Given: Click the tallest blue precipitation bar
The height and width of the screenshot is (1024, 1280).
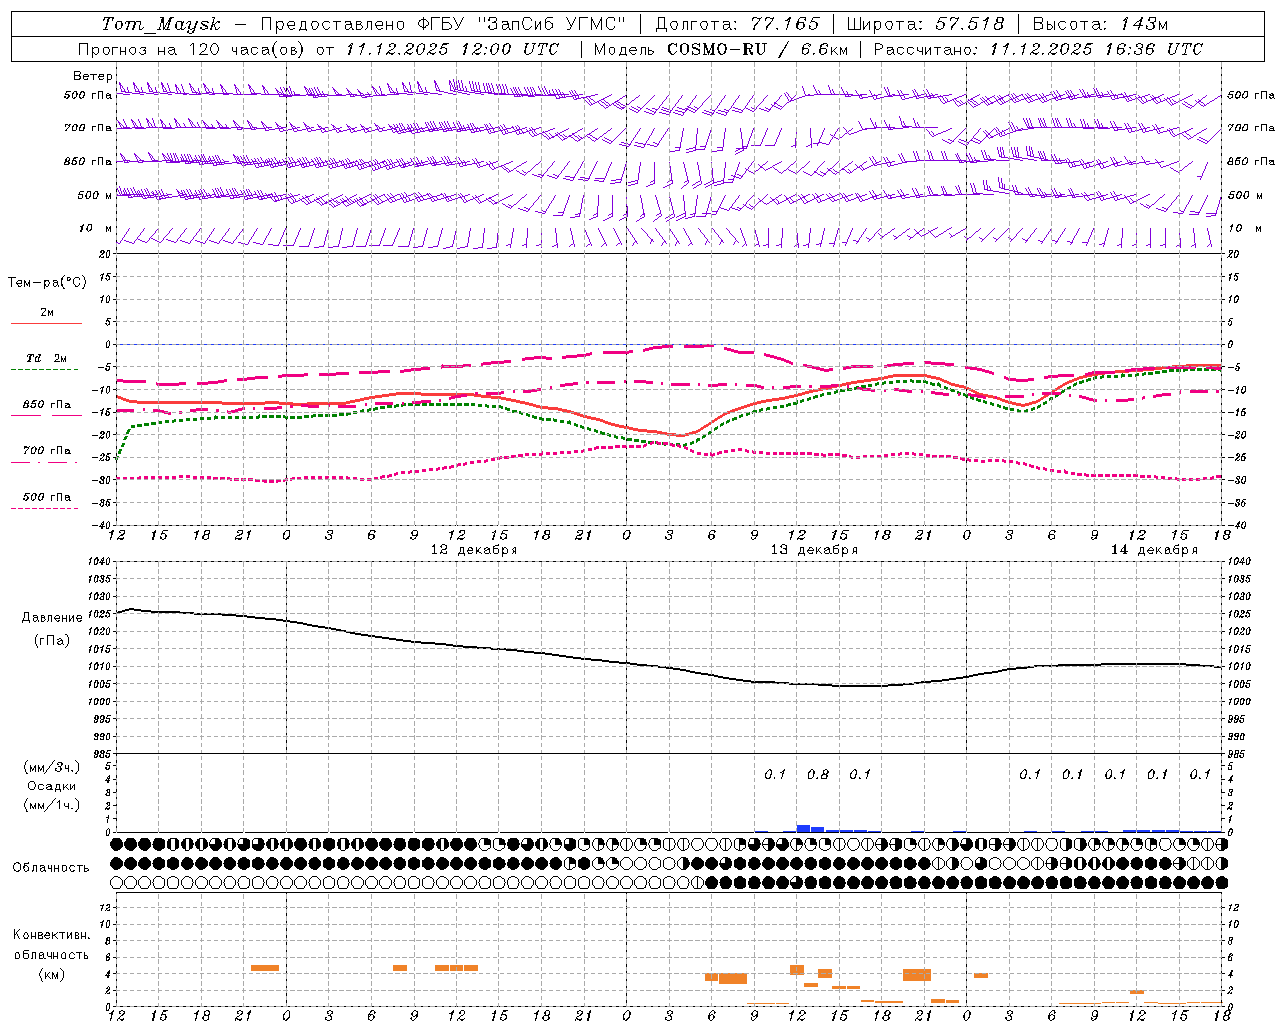Looking at the screenshot, I should [x=803, y=828].
